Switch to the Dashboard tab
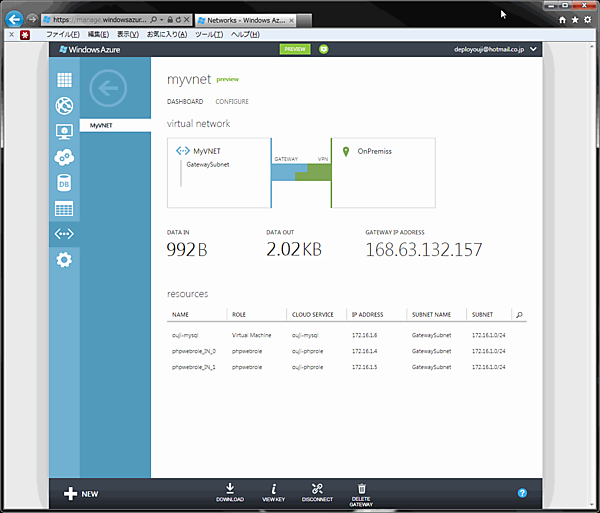The width and height of the screenshot is (600, 513). click(x=185, y=102)
